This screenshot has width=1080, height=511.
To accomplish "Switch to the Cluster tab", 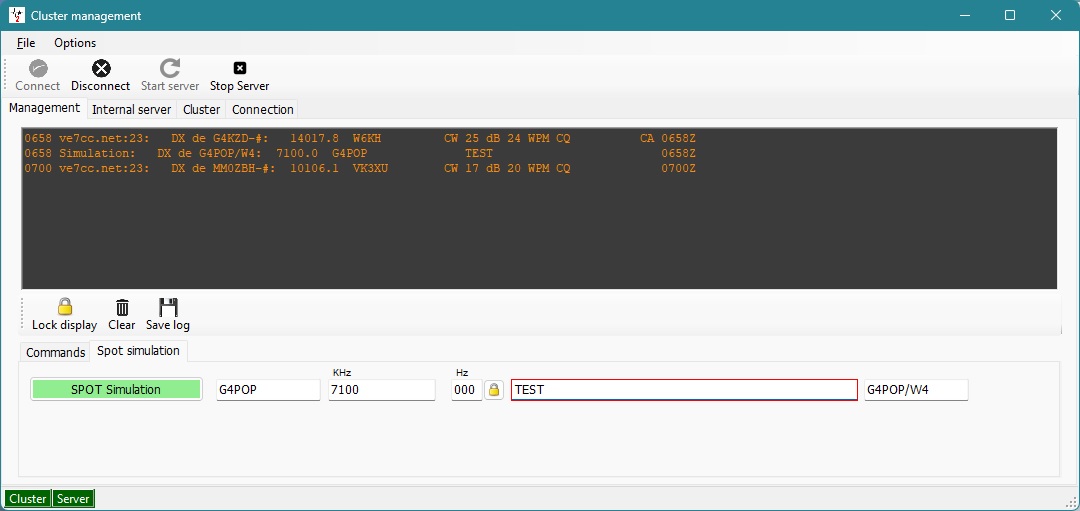I will pyautogui.click(x=201, y=110).
